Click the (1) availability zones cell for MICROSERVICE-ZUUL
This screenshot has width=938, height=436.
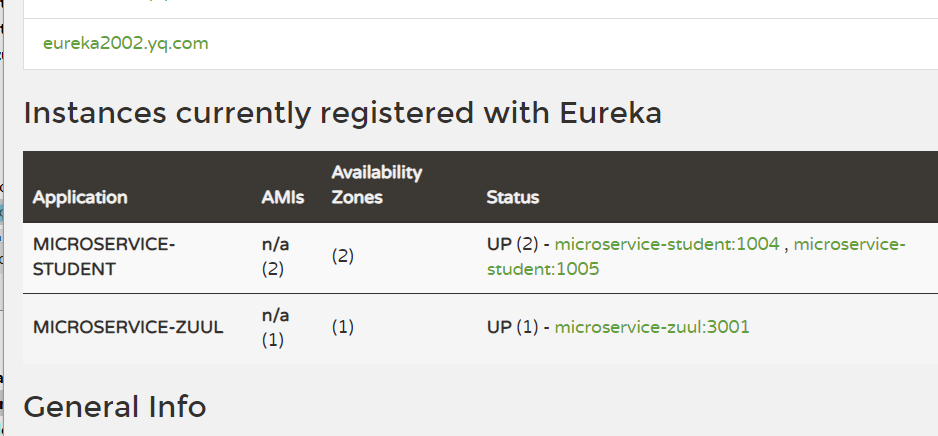[x=342, y=327]
